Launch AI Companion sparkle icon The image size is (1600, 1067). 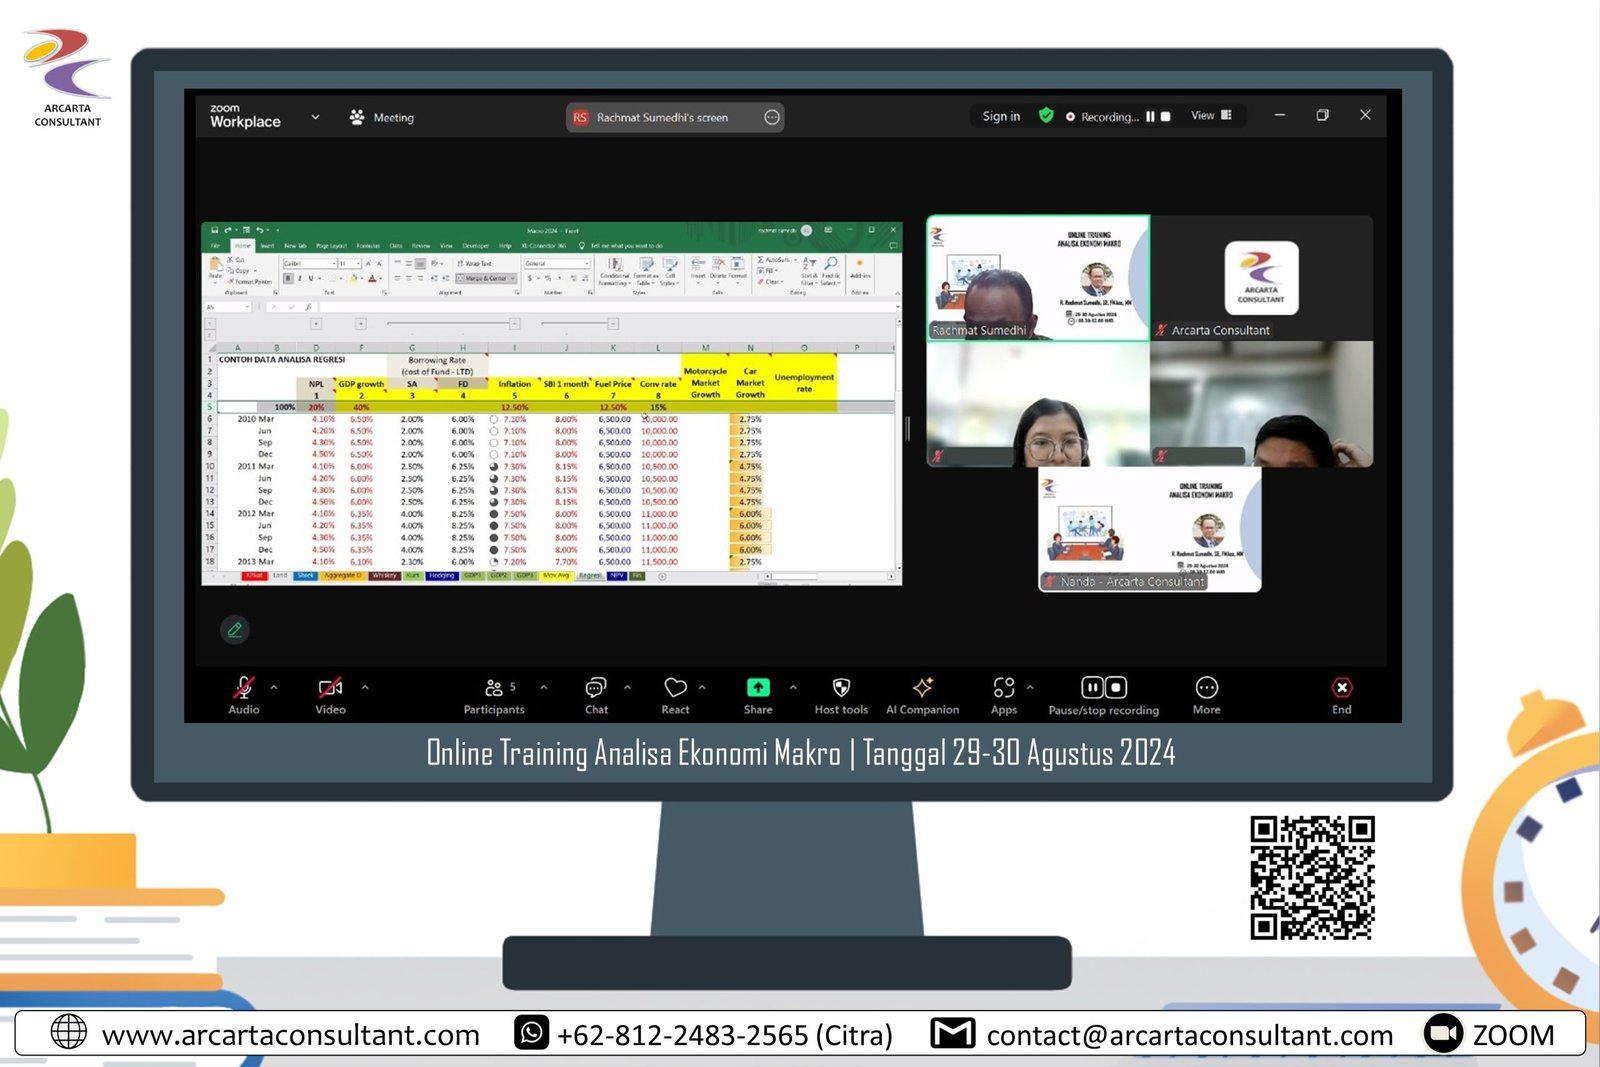(922, 688)
